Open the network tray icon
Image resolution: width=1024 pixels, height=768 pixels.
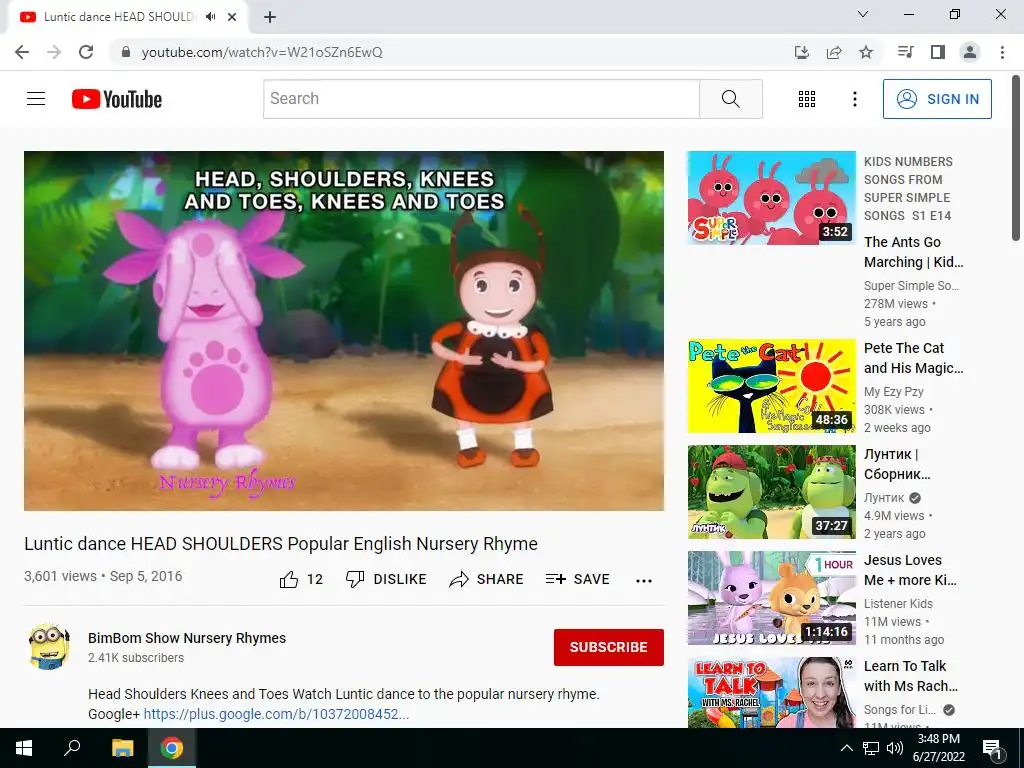(871, 748)
